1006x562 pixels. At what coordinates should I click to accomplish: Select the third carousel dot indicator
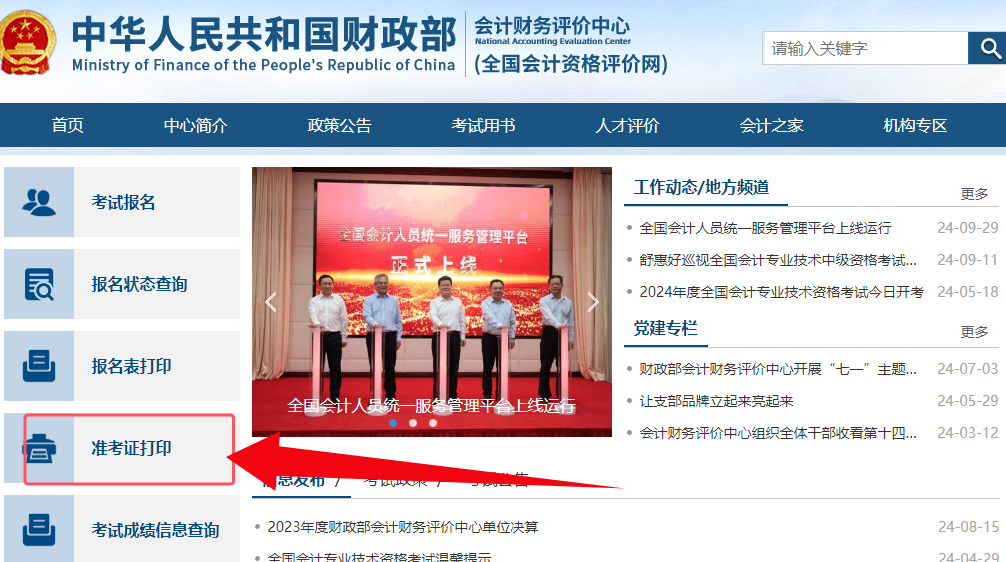[433, 423]
